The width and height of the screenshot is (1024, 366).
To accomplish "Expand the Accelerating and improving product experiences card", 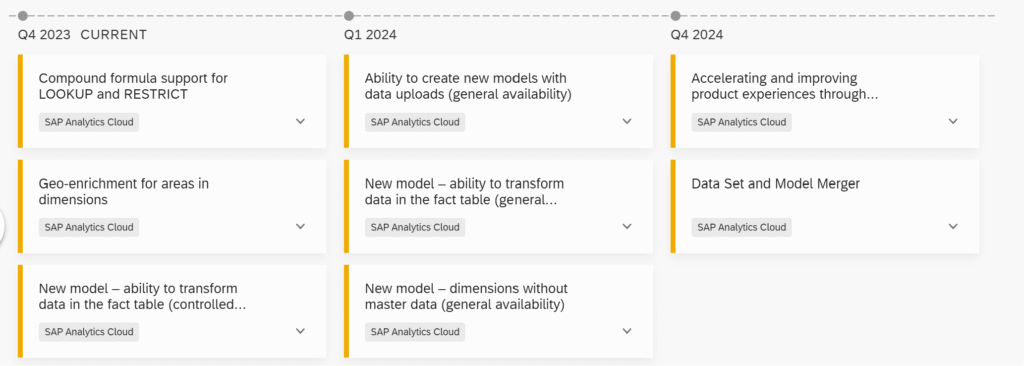I will click(953, 122).
